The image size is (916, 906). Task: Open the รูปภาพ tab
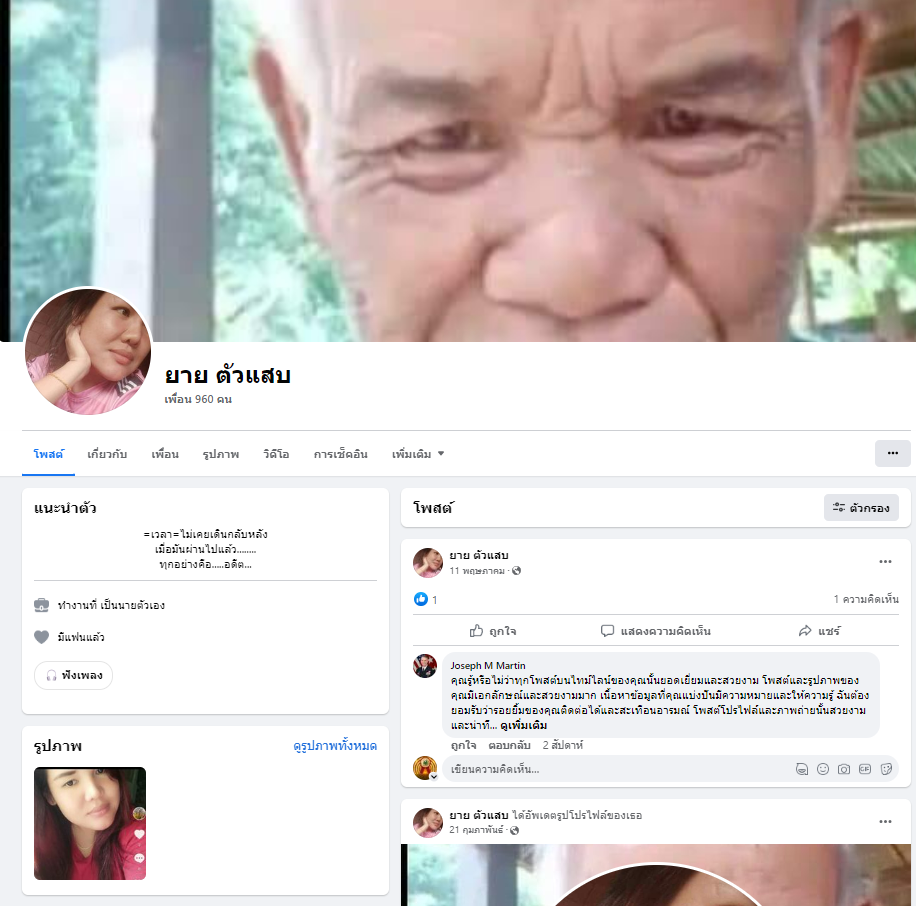pos(221,454)
